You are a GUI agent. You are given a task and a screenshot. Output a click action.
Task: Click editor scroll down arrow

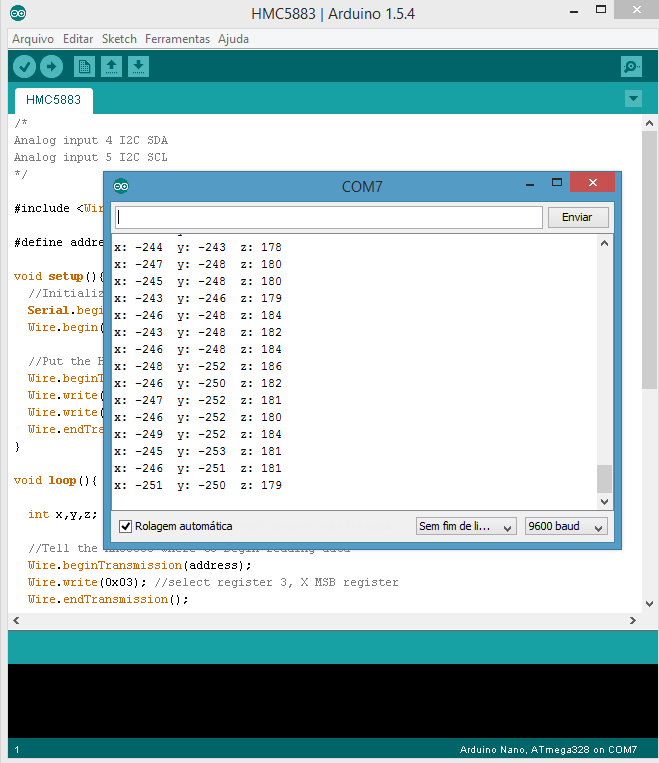tap(649, 603)
